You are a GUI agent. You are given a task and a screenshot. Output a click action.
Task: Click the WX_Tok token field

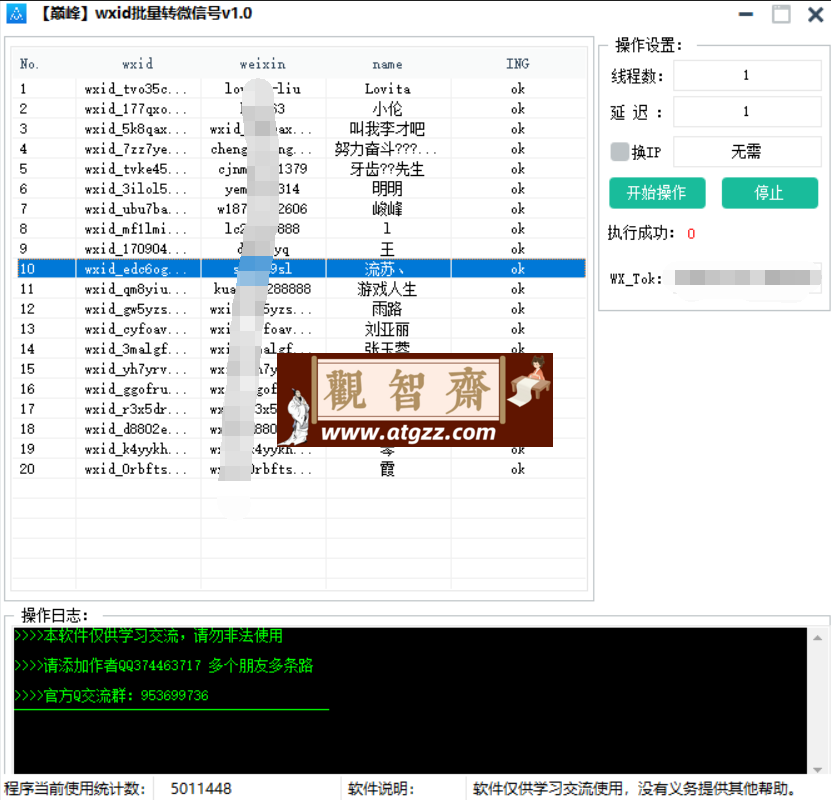coord(746,278)
